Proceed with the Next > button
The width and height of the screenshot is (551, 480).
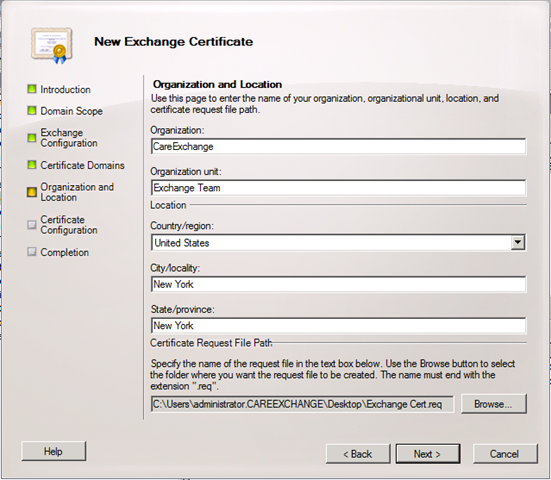[x=428, y=454]
